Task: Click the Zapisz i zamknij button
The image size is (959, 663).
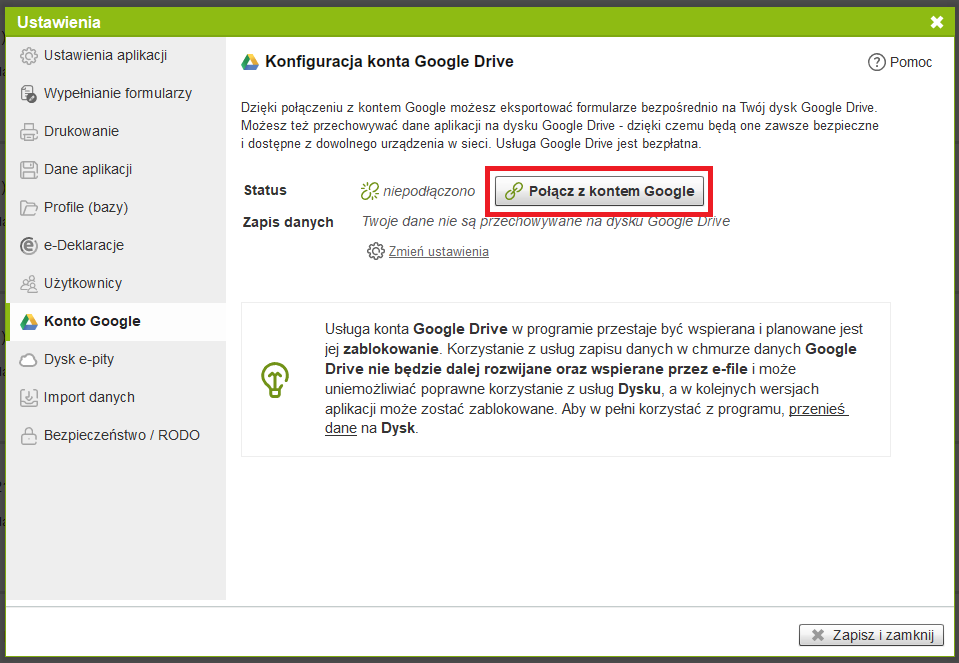Action: coord(870,635)
